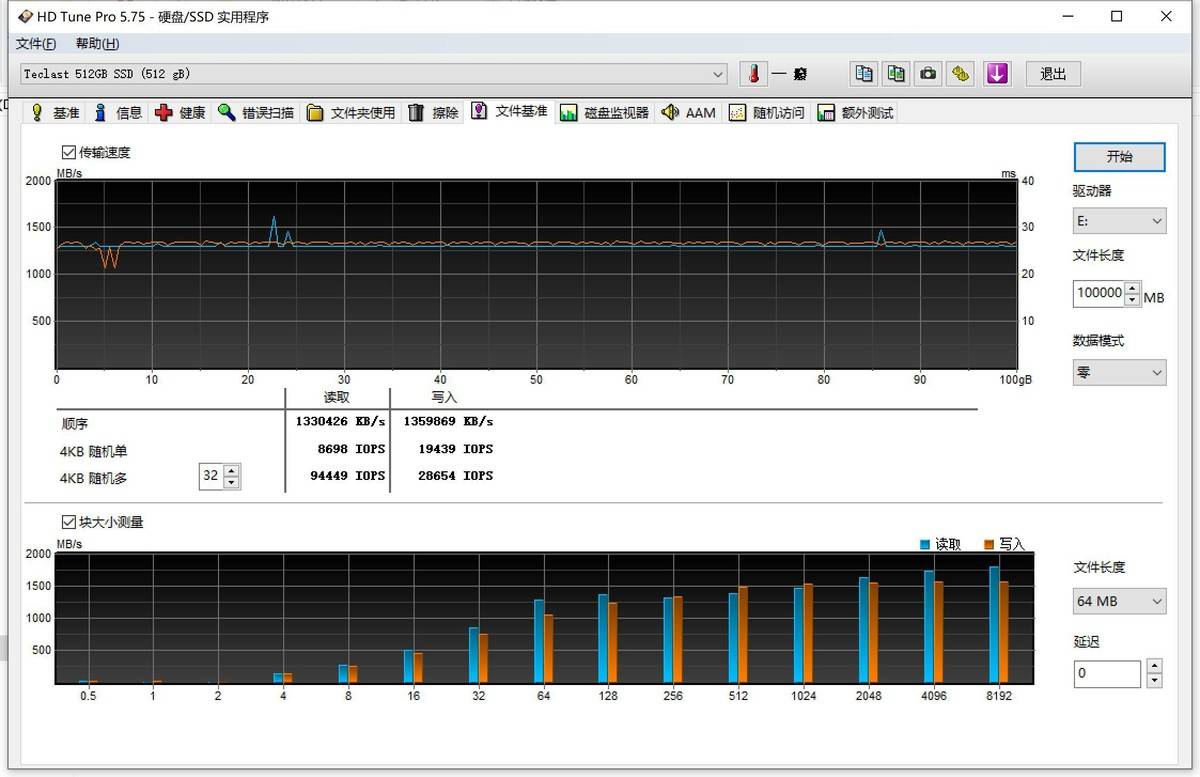Image resolution: width=1200 pixels, height=777 pixels.
Task: Click the 4KB 随机单 row label
Action: click(x=94, y=451)
